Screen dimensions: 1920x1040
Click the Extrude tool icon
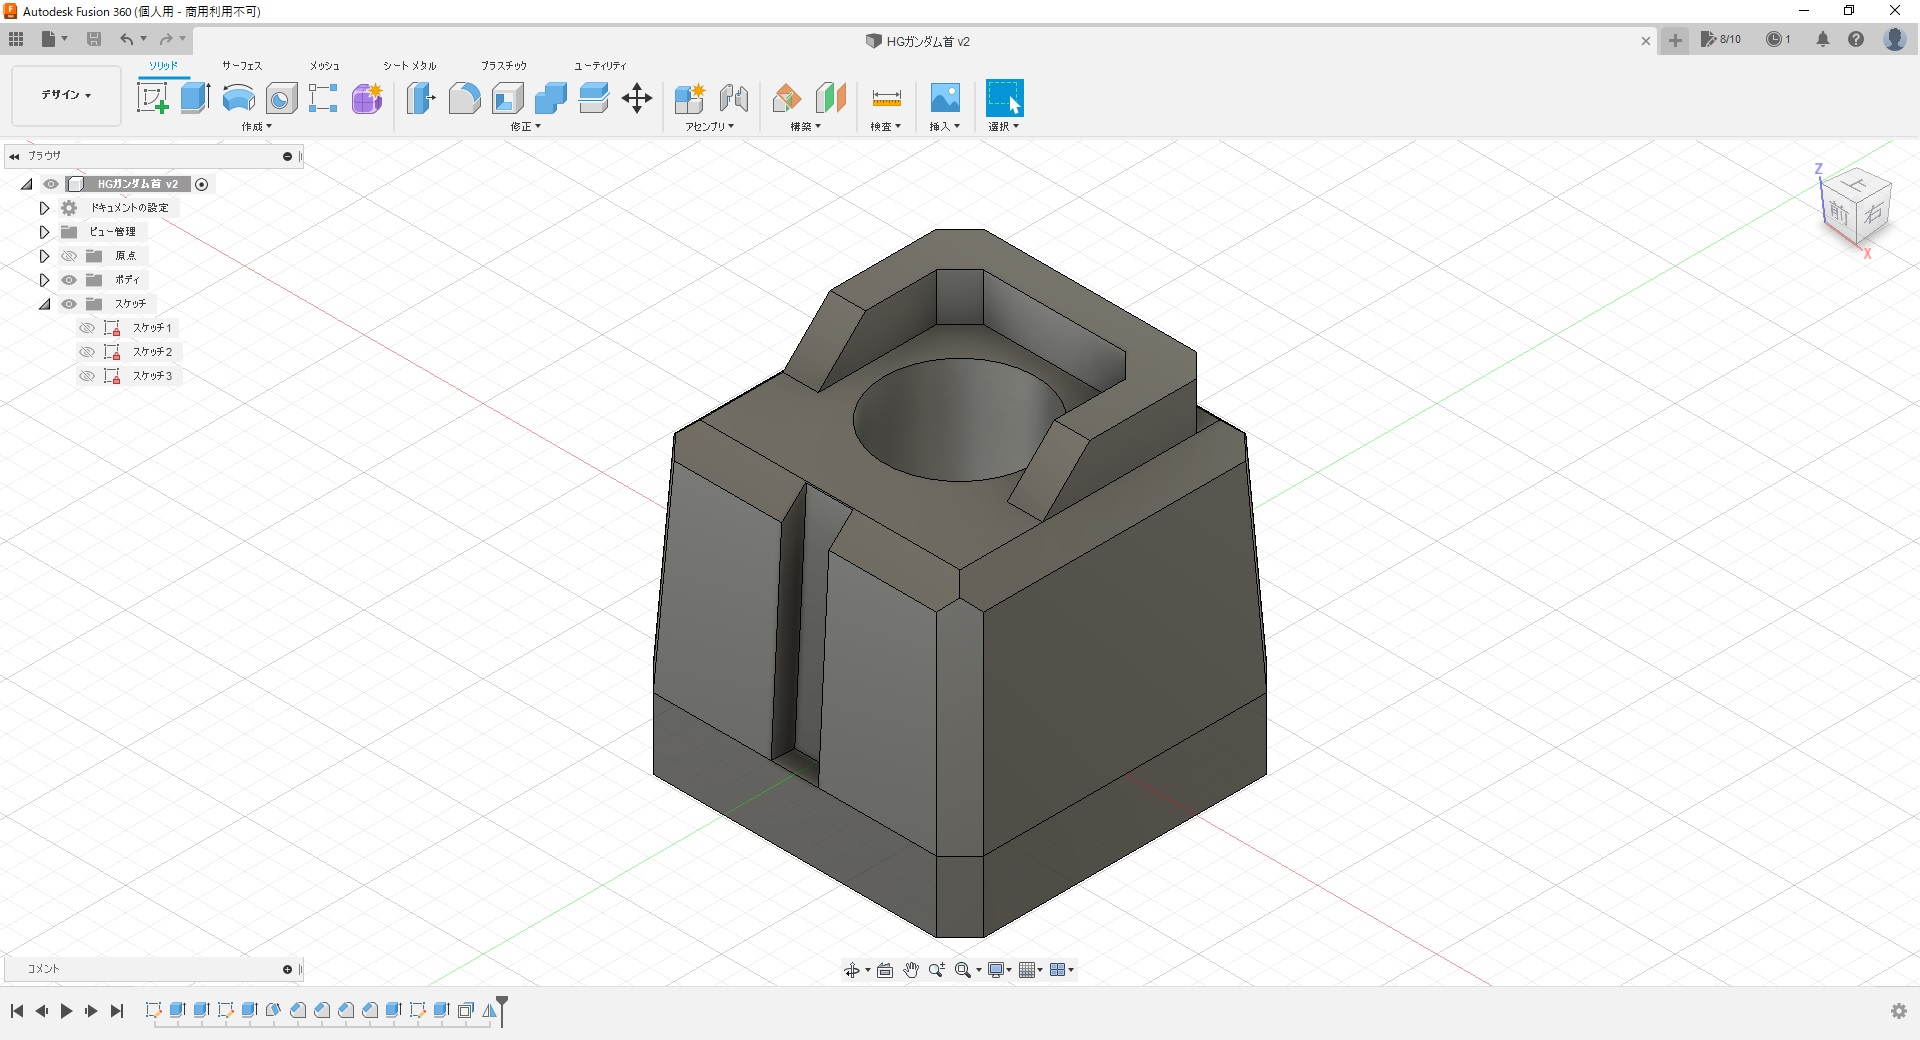pos(195,98)
